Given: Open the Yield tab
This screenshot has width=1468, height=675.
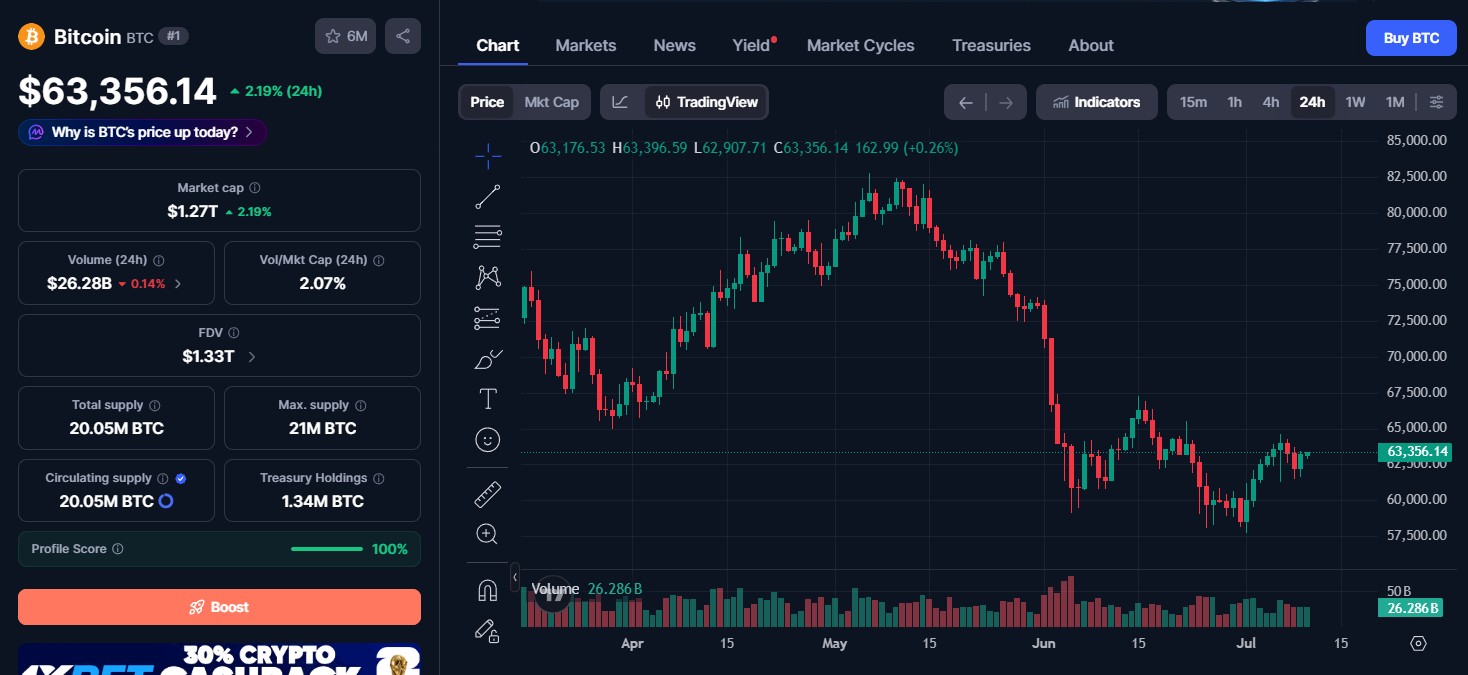Looking at the screenshot, I should [752, 45].
